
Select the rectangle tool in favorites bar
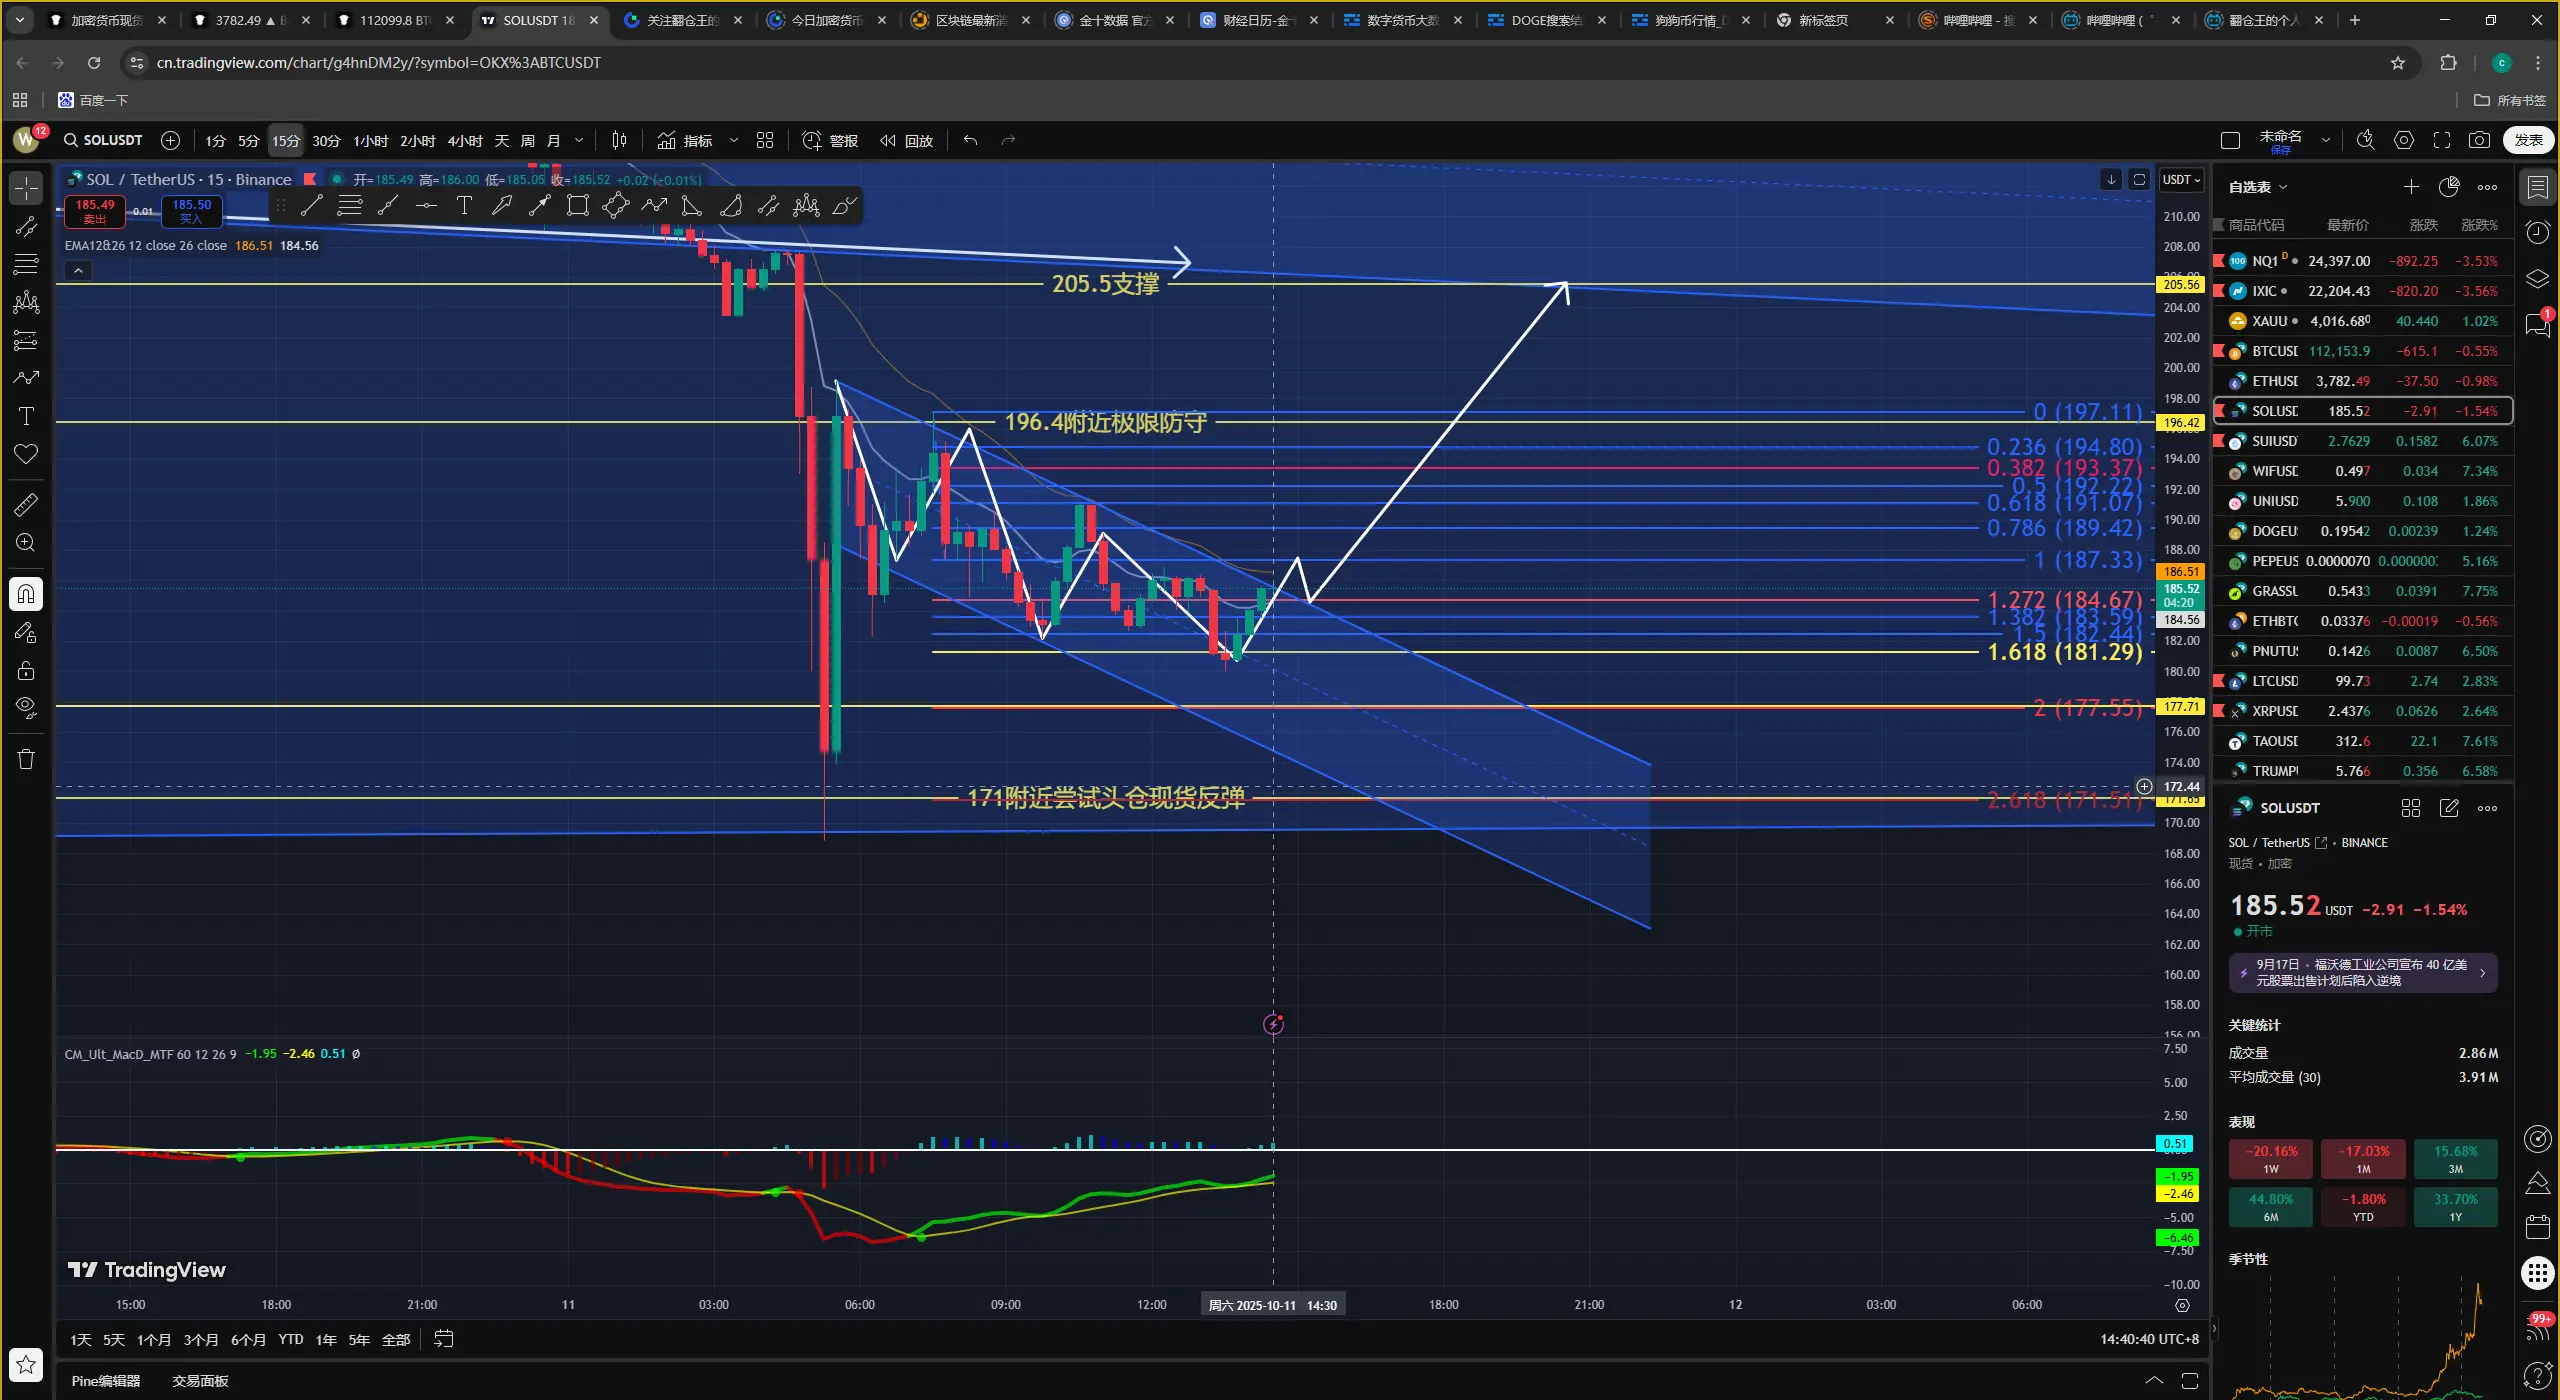(x=577, y=206)
